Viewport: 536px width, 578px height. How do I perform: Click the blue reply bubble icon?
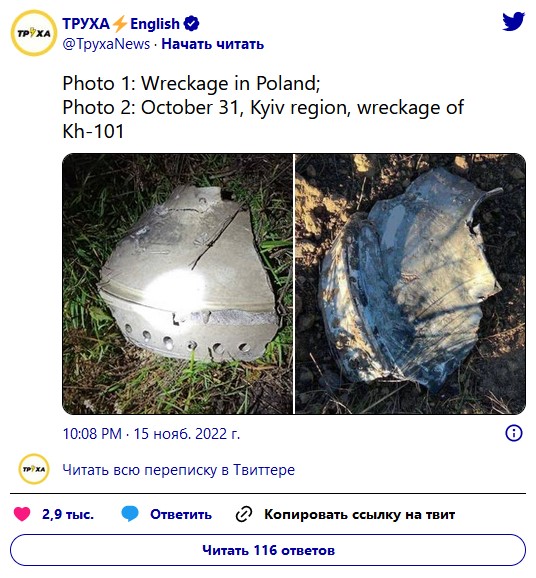(130, 514)
